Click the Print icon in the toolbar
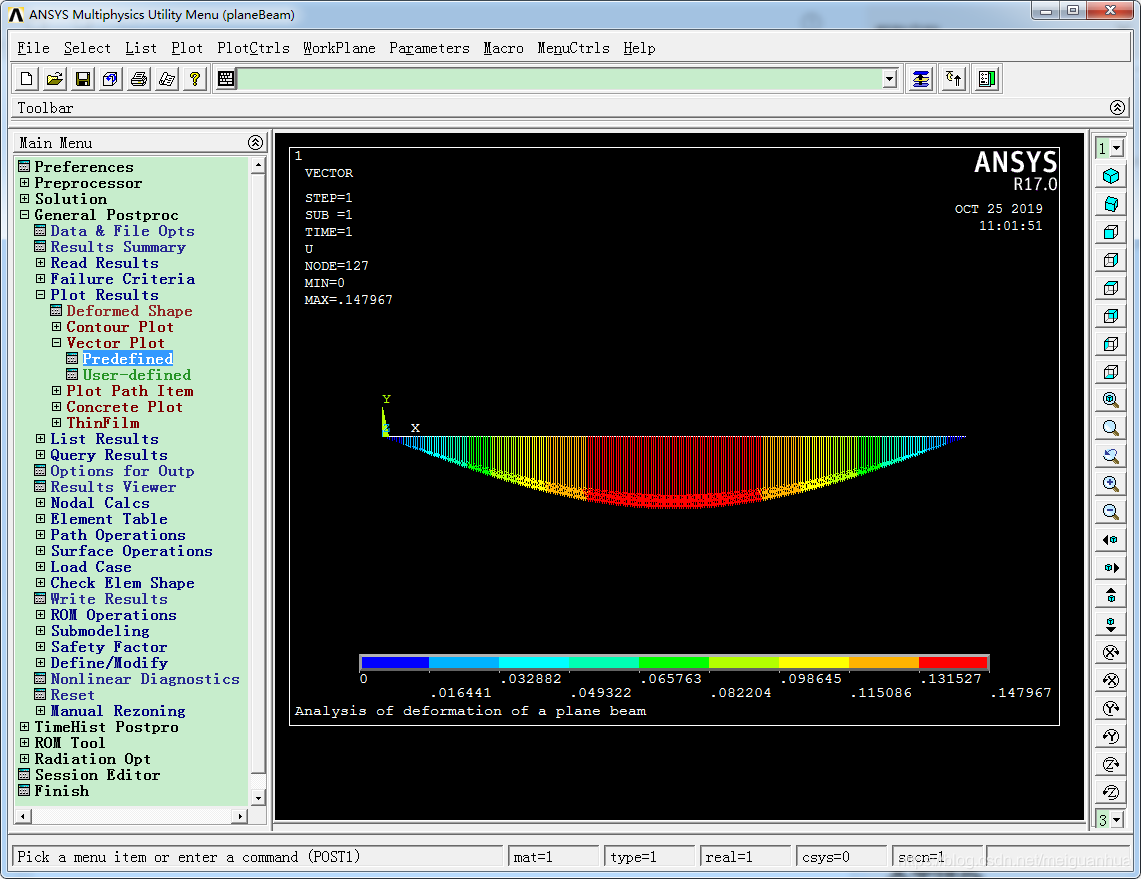 (x=140, y=79)
